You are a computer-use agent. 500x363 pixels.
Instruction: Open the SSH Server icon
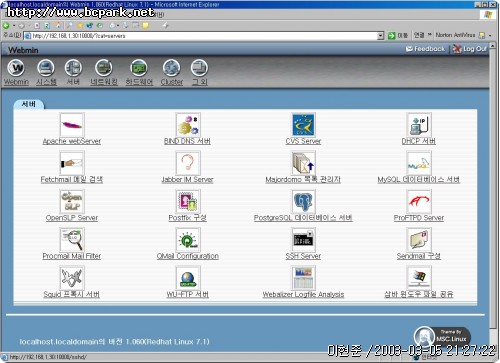[x=303, y=240]
